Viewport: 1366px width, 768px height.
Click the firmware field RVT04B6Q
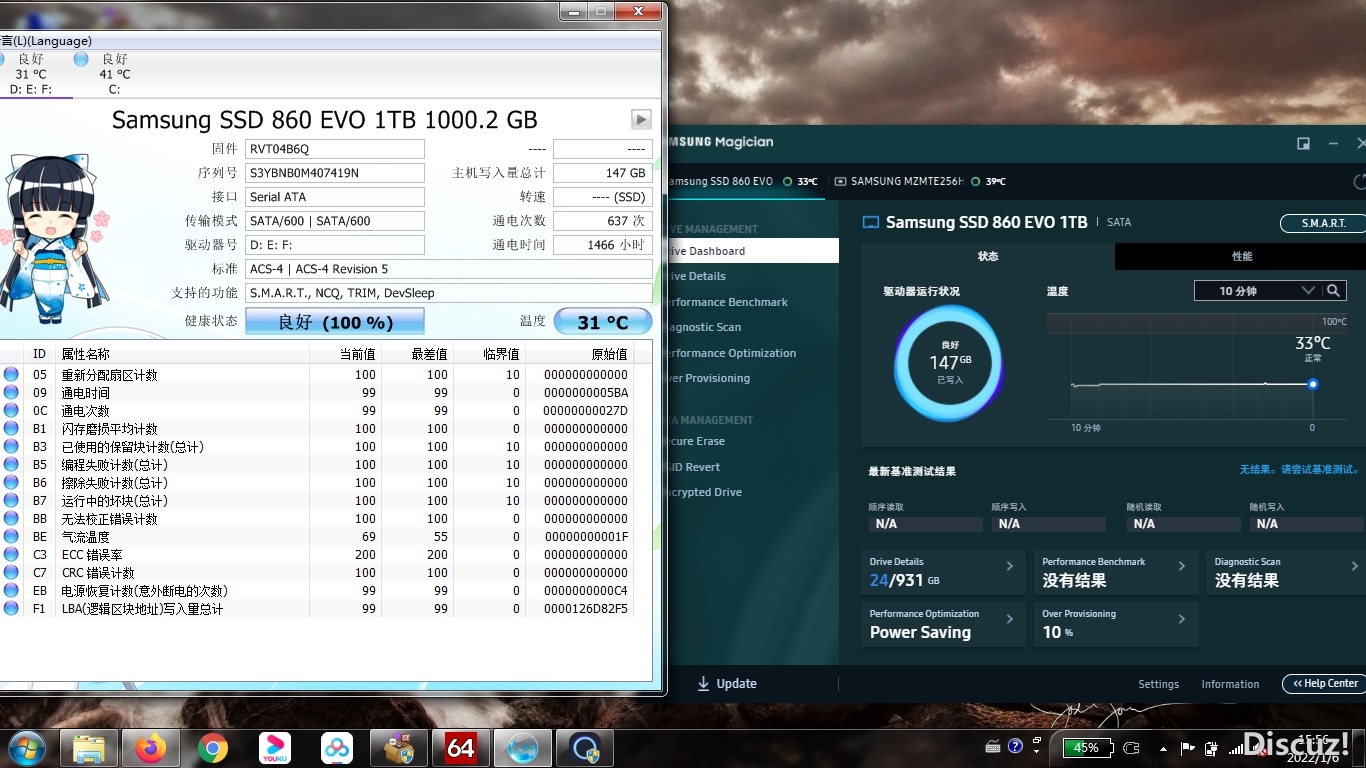tap(335, 149)
